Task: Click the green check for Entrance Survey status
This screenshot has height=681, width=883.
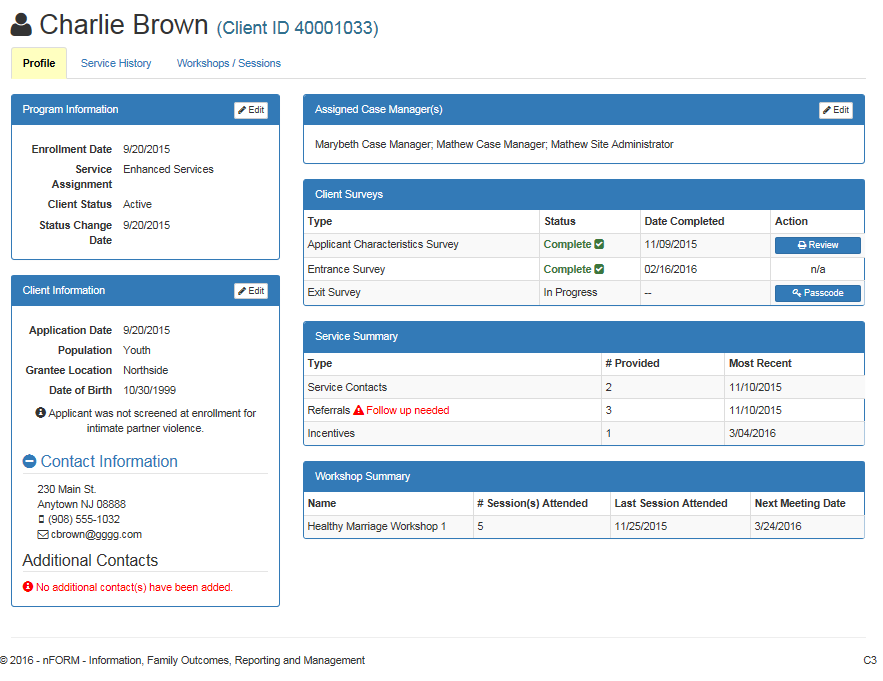Action: [599, 269]
